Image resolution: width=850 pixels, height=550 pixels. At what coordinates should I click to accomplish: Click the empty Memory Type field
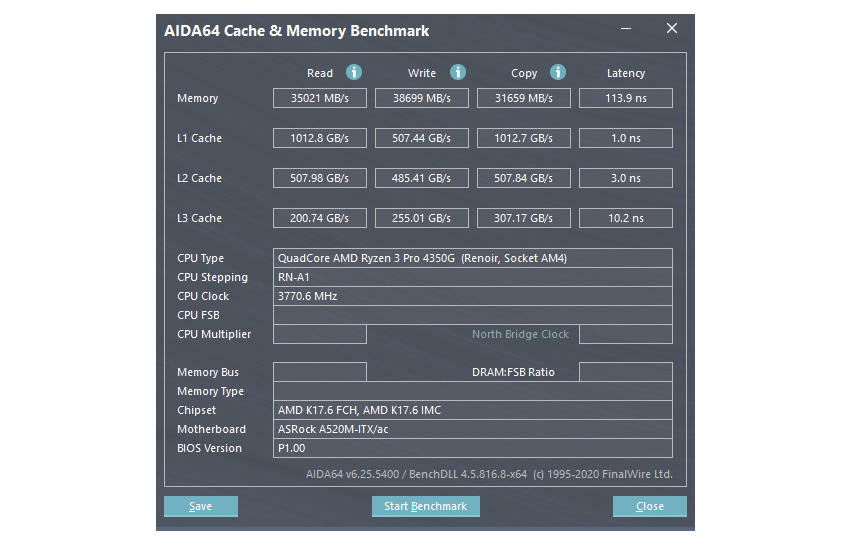coord(473,391)
